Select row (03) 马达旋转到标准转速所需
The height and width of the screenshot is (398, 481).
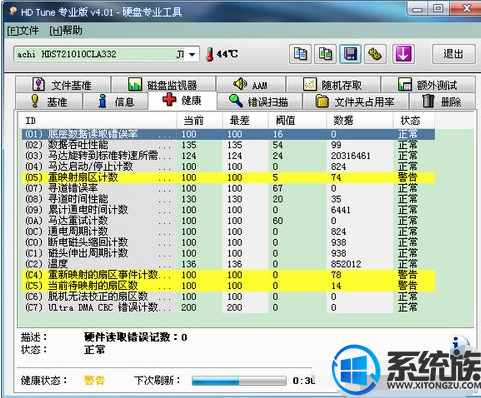point(228,156)
